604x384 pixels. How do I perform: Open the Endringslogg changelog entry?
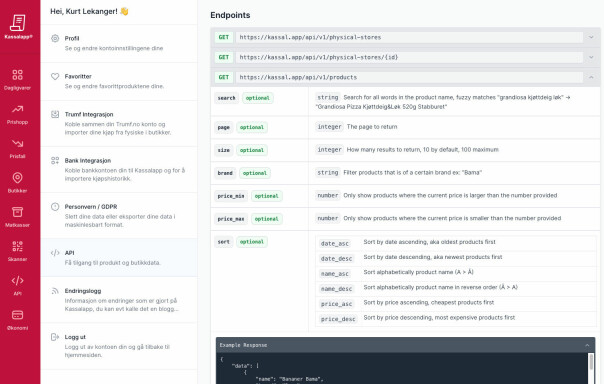coord(119,300)
